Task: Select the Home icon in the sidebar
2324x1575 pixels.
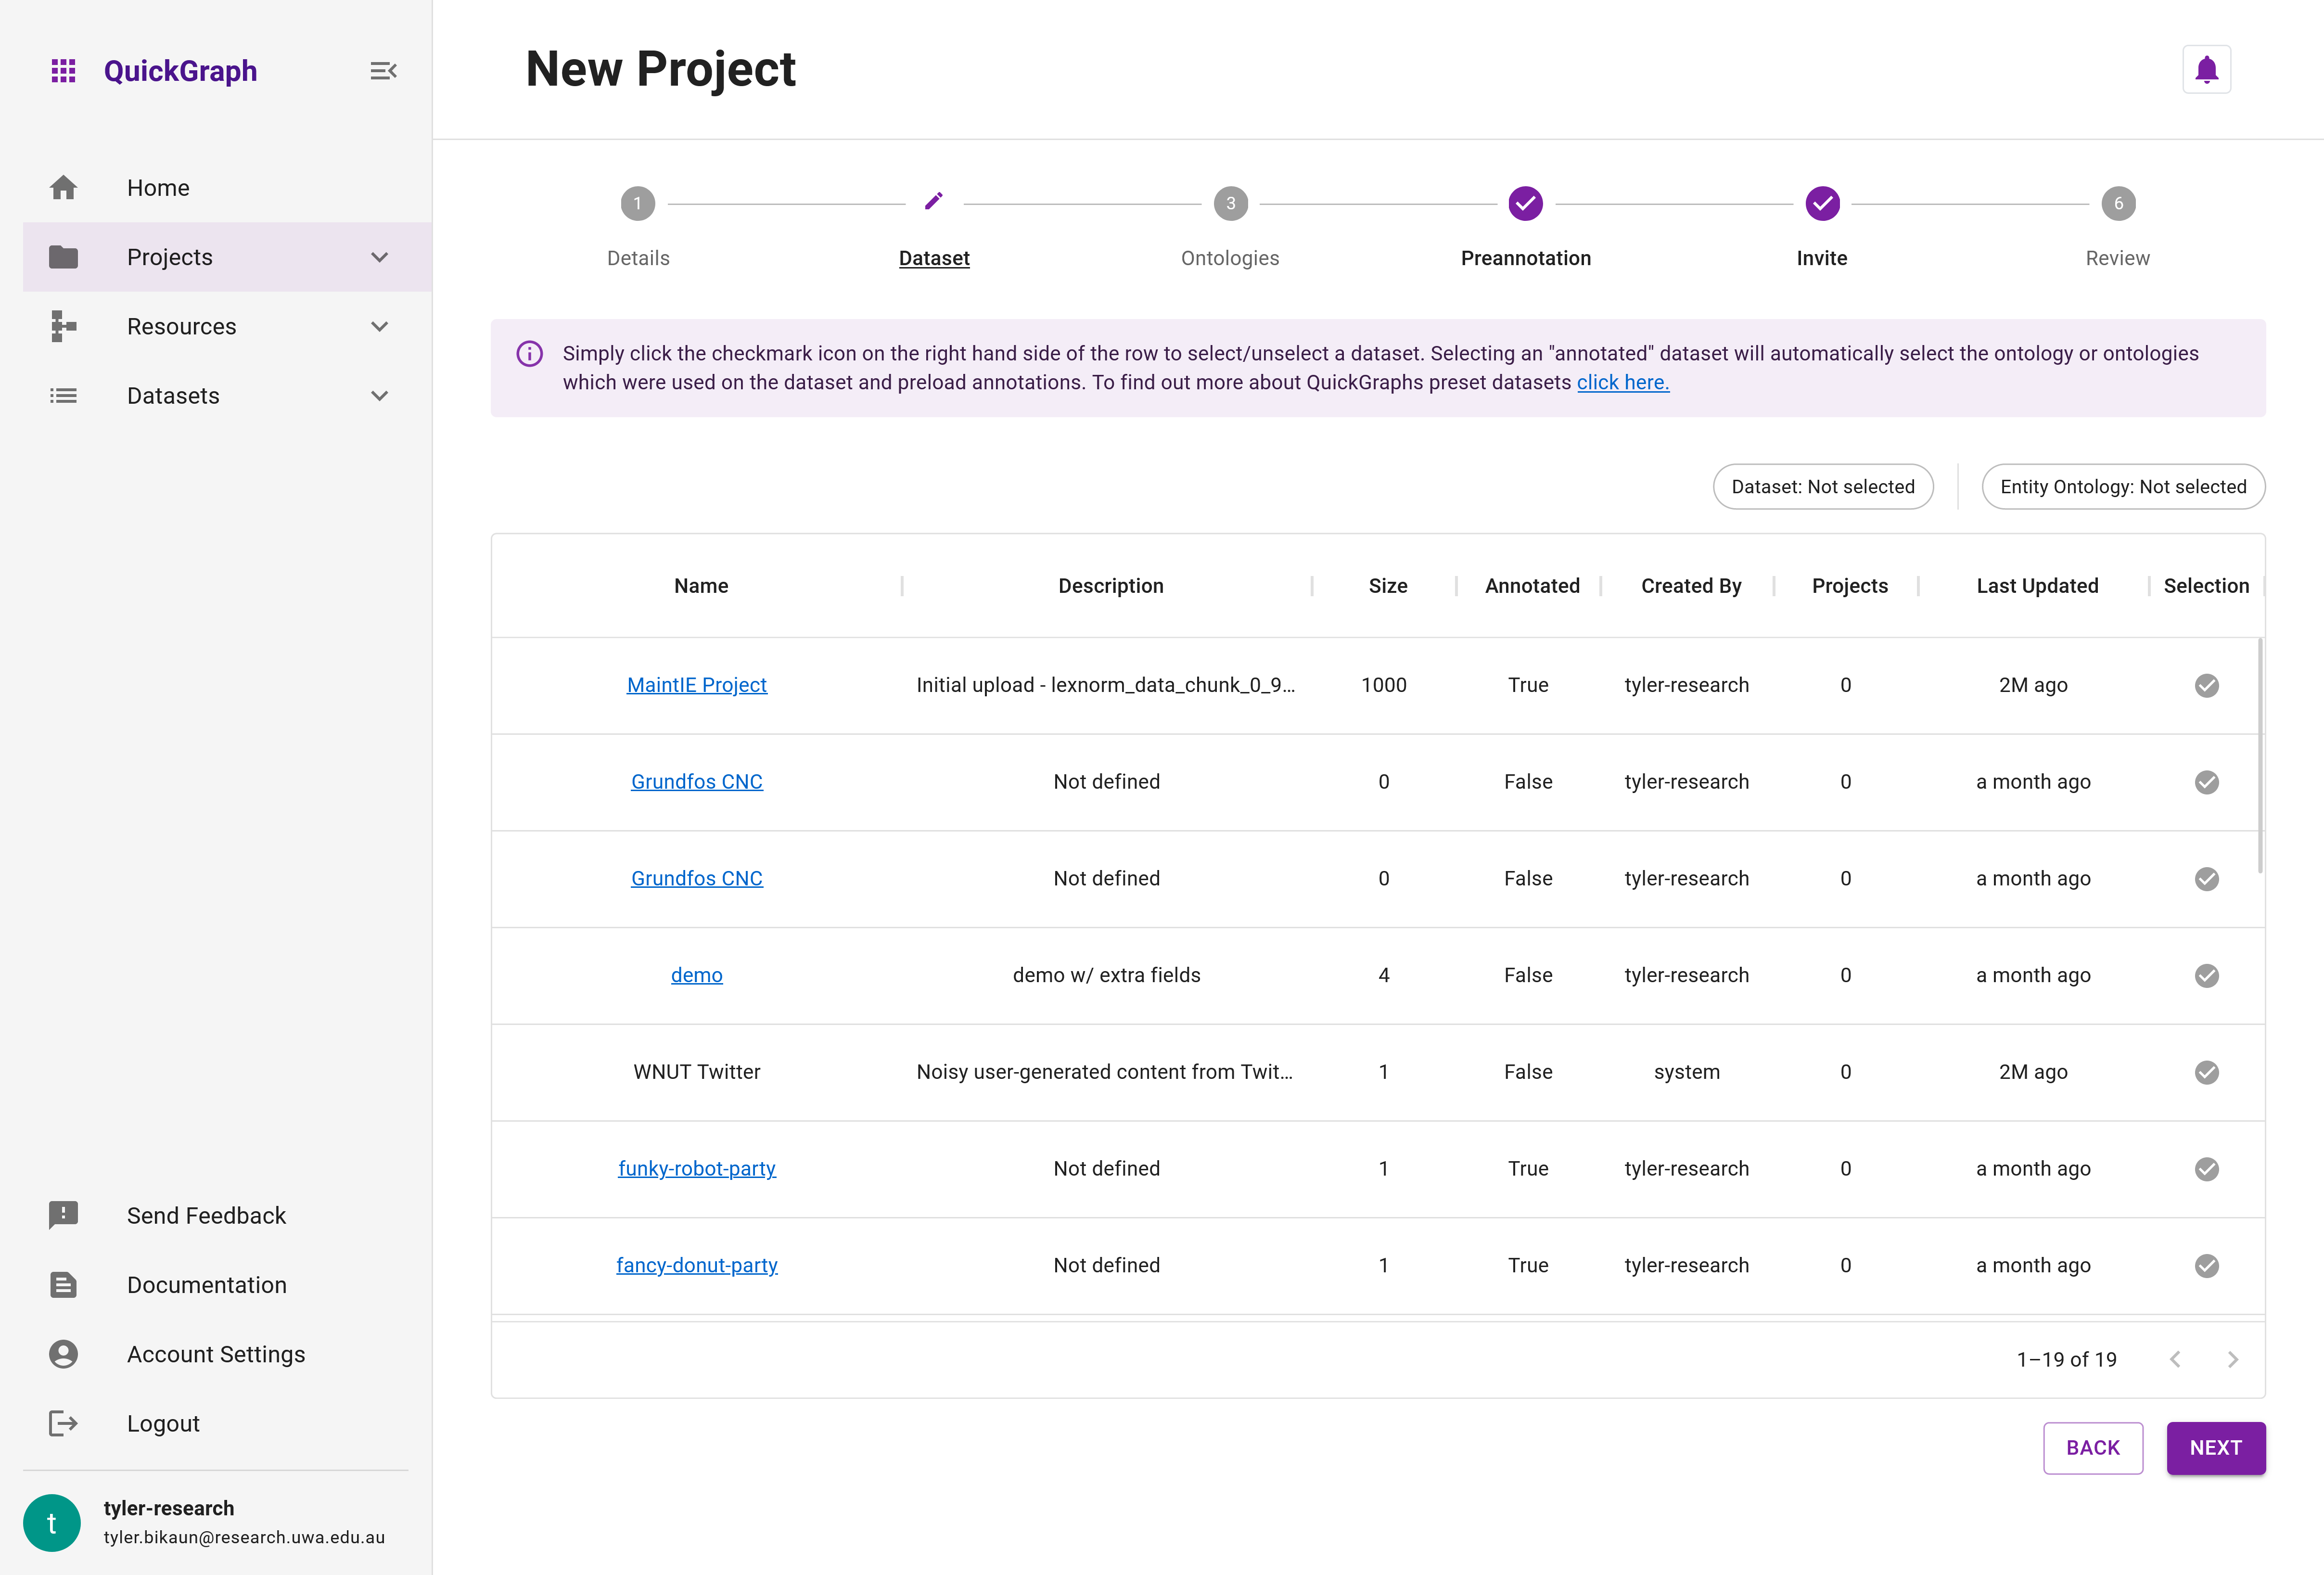Action: coord(64,187)
